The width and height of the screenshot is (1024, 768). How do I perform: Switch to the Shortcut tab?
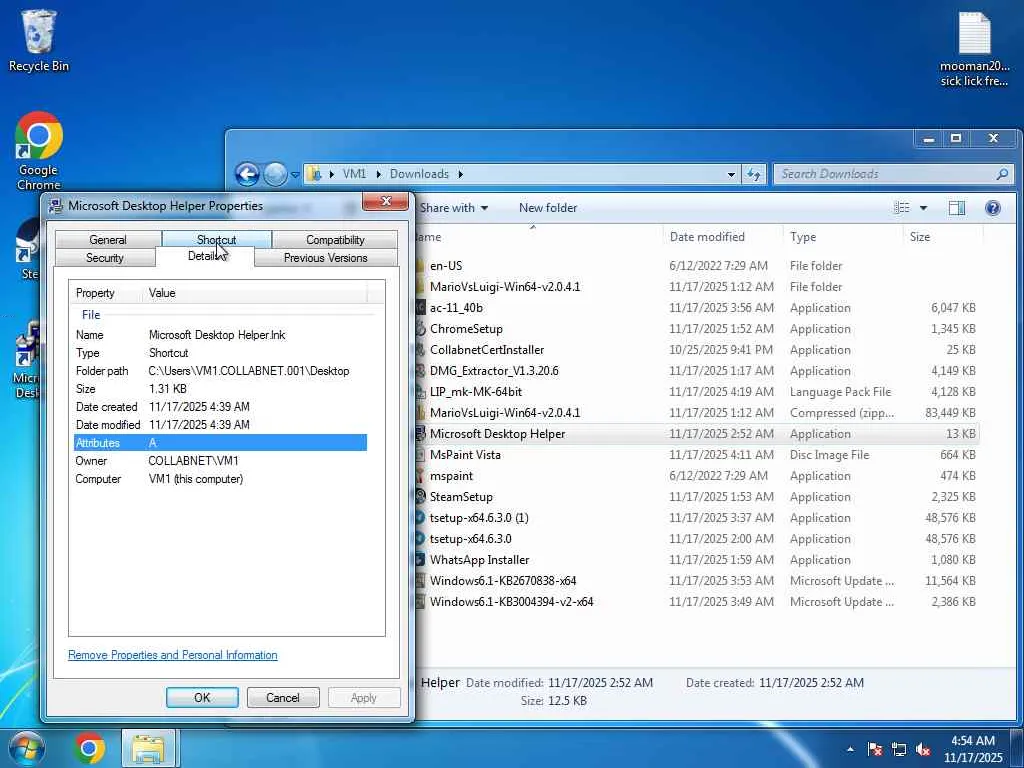pos(216,239)
